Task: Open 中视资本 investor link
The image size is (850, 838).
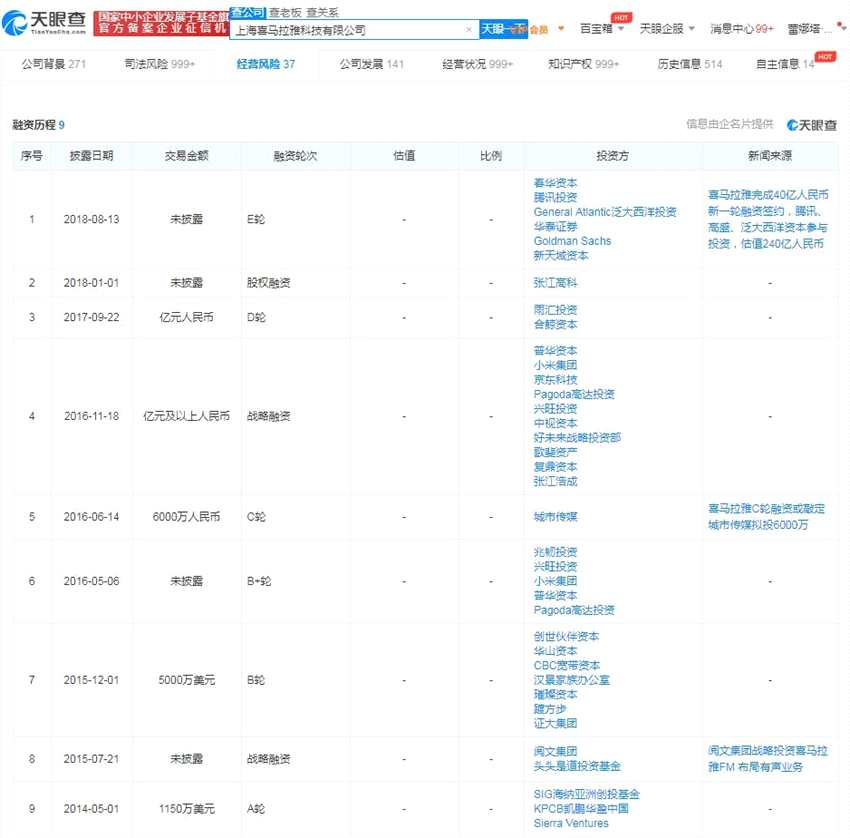Action: pyautogui.click(x=555, y=423)
